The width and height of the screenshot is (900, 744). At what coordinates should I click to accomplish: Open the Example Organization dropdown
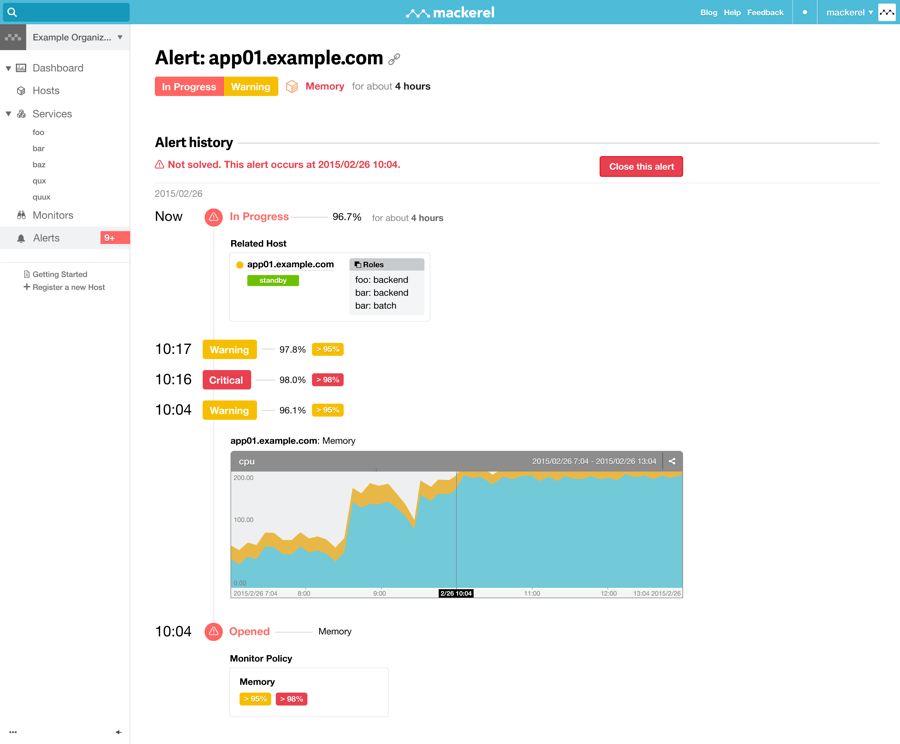(x=120, y=38)
